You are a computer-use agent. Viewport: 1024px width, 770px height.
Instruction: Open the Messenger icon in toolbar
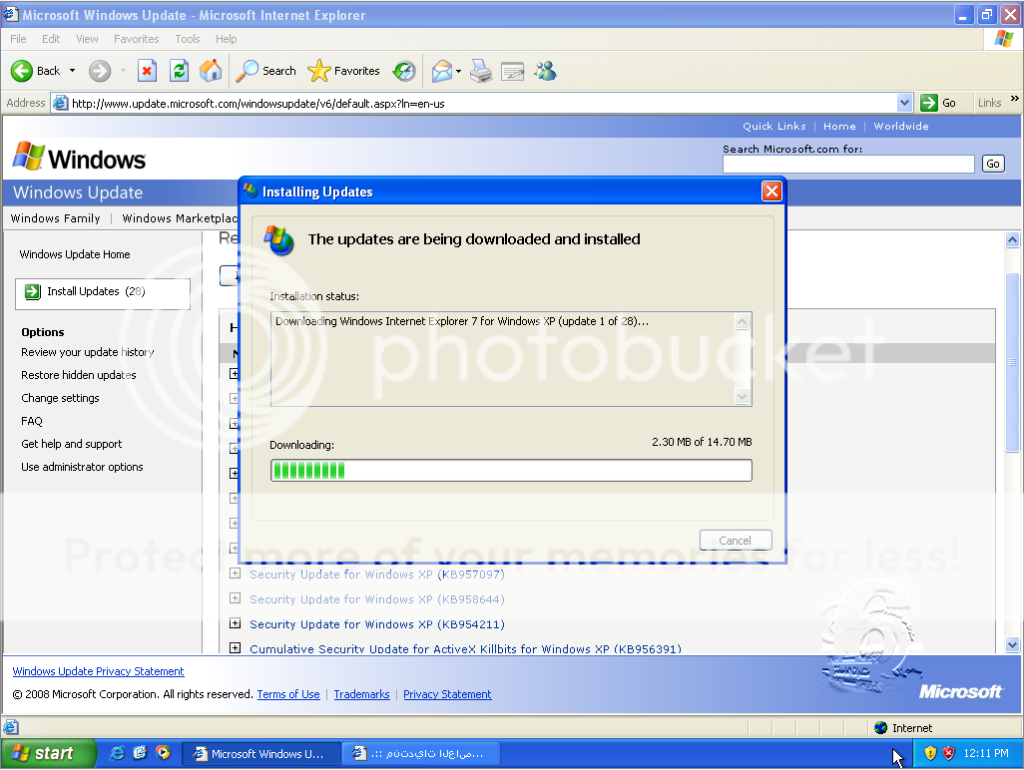coord(545,71)
